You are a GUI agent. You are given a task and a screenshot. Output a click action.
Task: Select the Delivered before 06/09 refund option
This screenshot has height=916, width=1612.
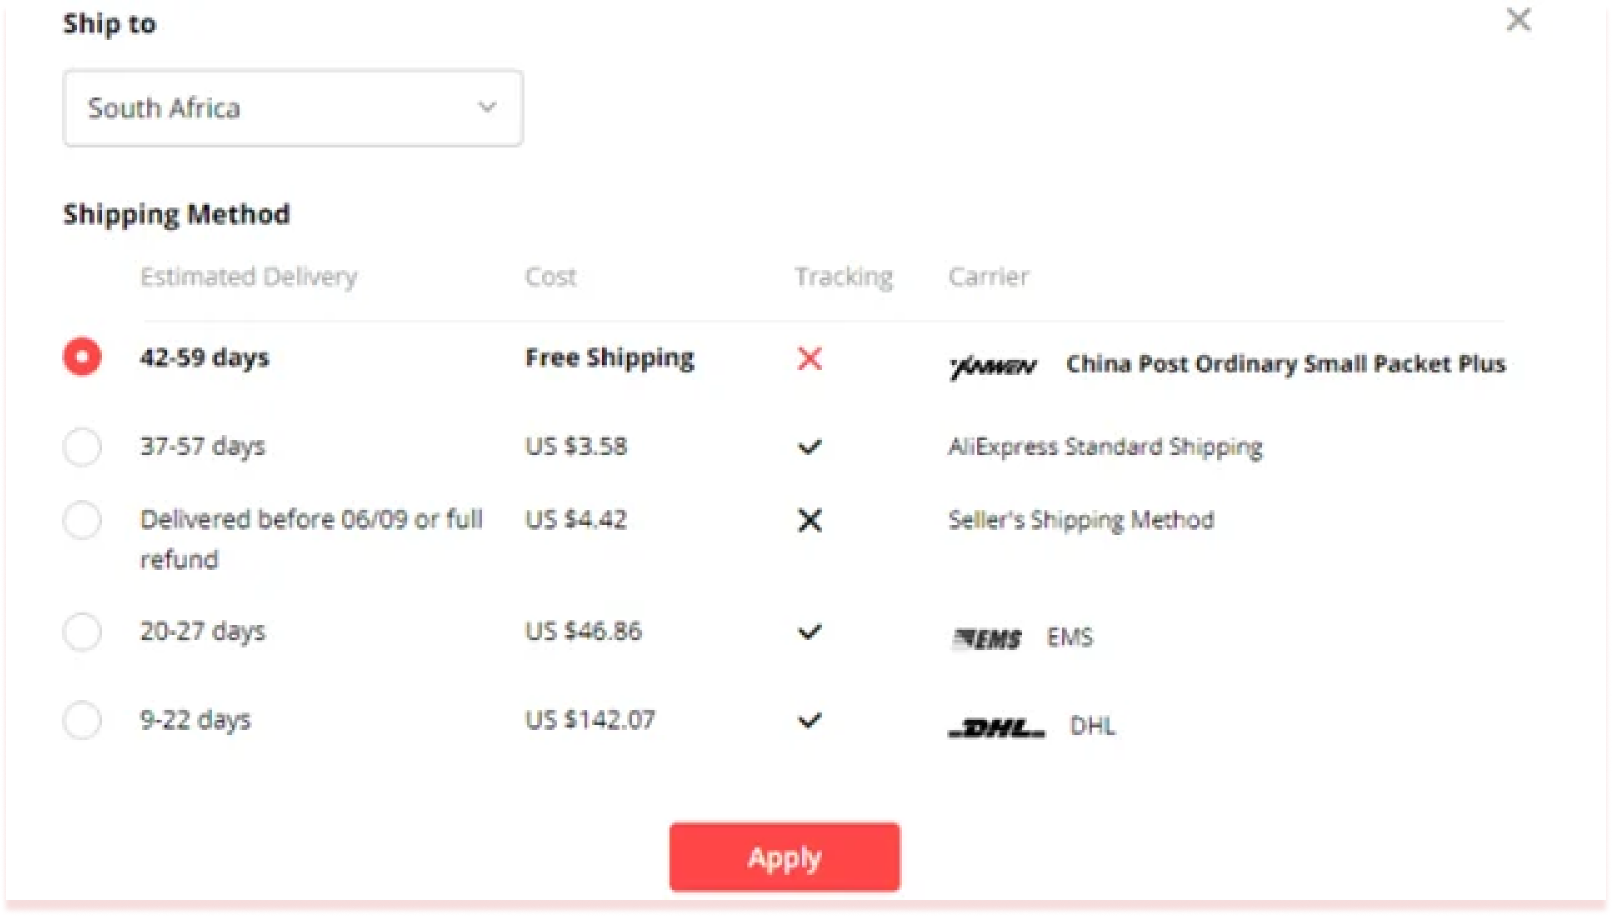[82, 520]
